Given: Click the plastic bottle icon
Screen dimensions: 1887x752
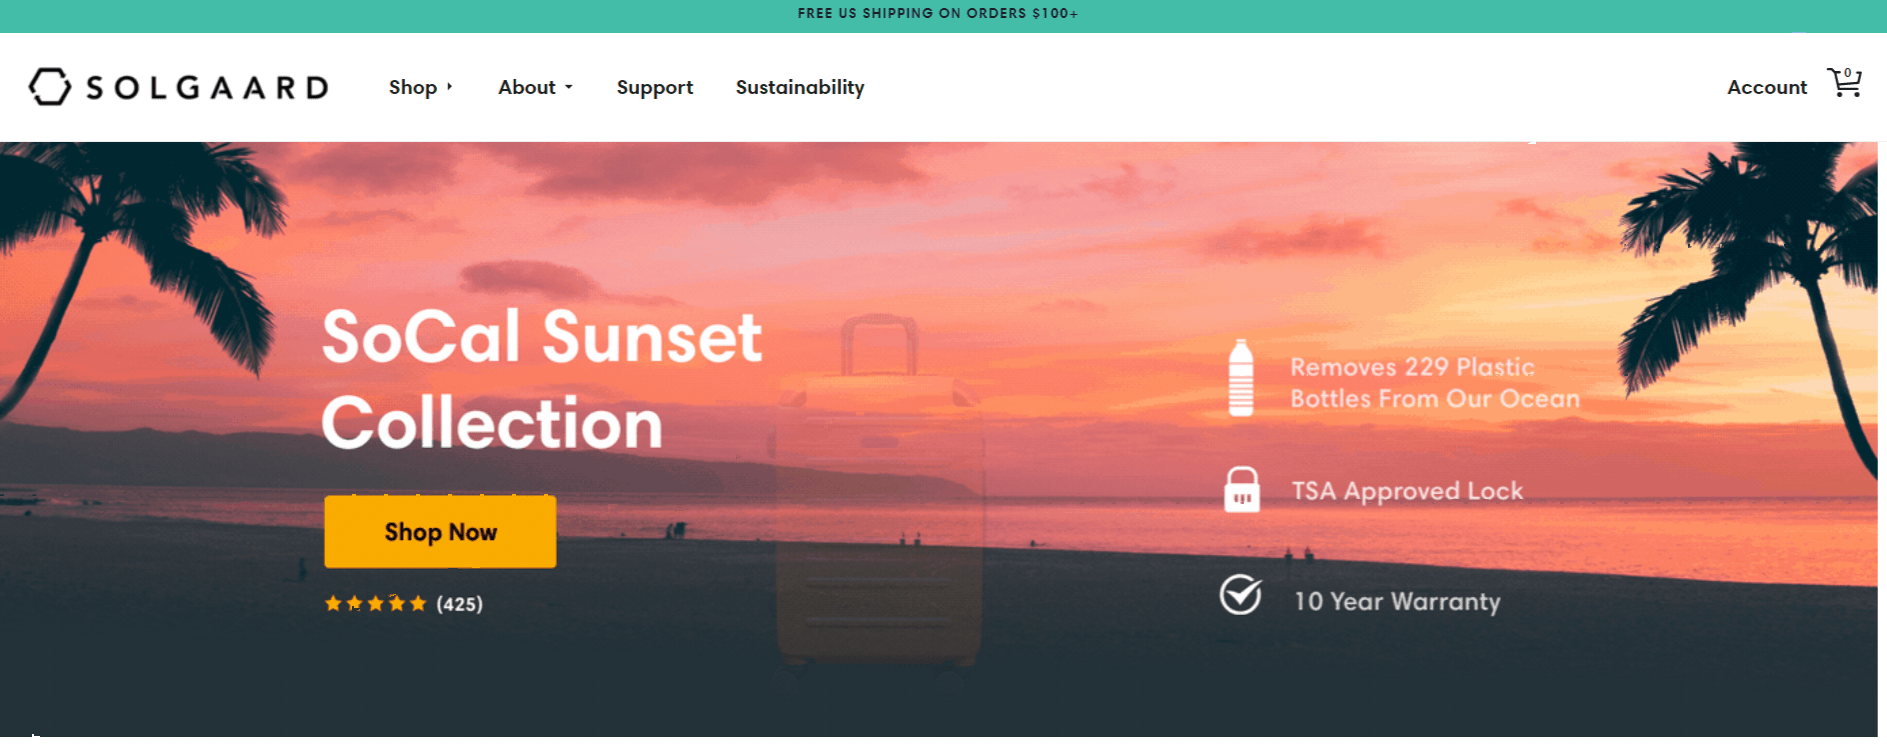Looking at the screenshot, I should (1241, 378).
